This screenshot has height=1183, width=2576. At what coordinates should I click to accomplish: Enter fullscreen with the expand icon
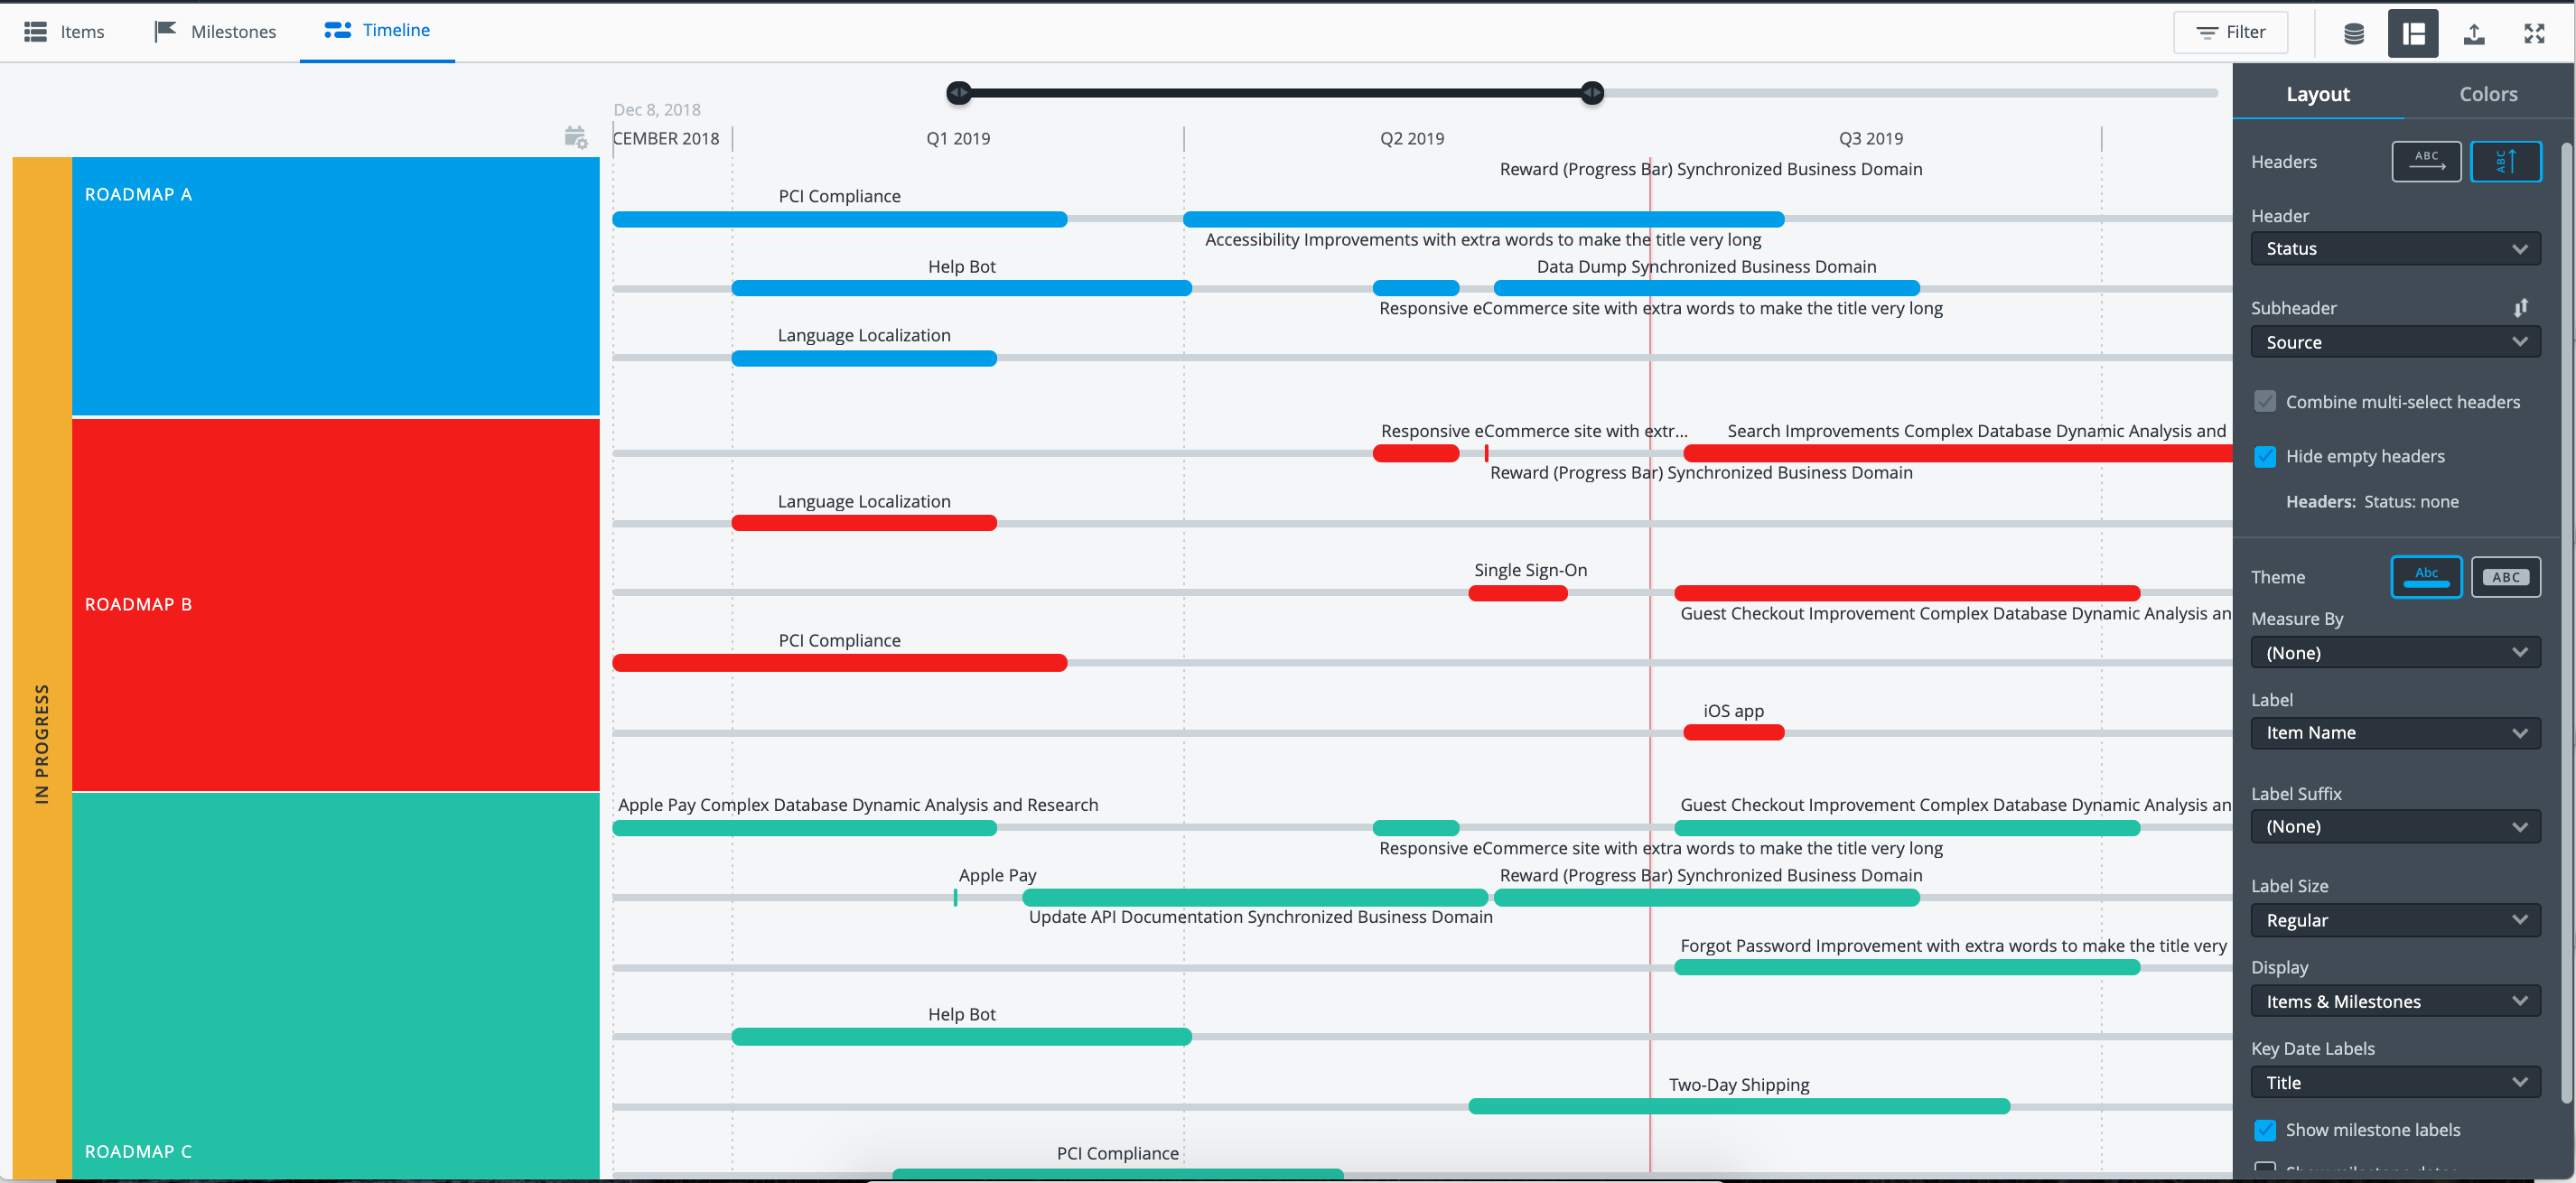point(2534,33)
